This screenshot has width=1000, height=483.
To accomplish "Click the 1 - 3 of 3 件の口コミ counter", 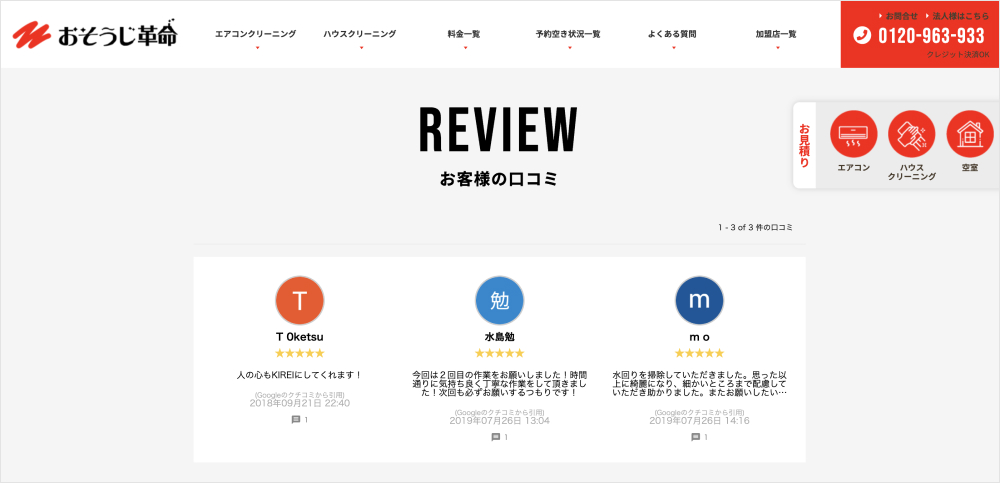I will [756, 227].
